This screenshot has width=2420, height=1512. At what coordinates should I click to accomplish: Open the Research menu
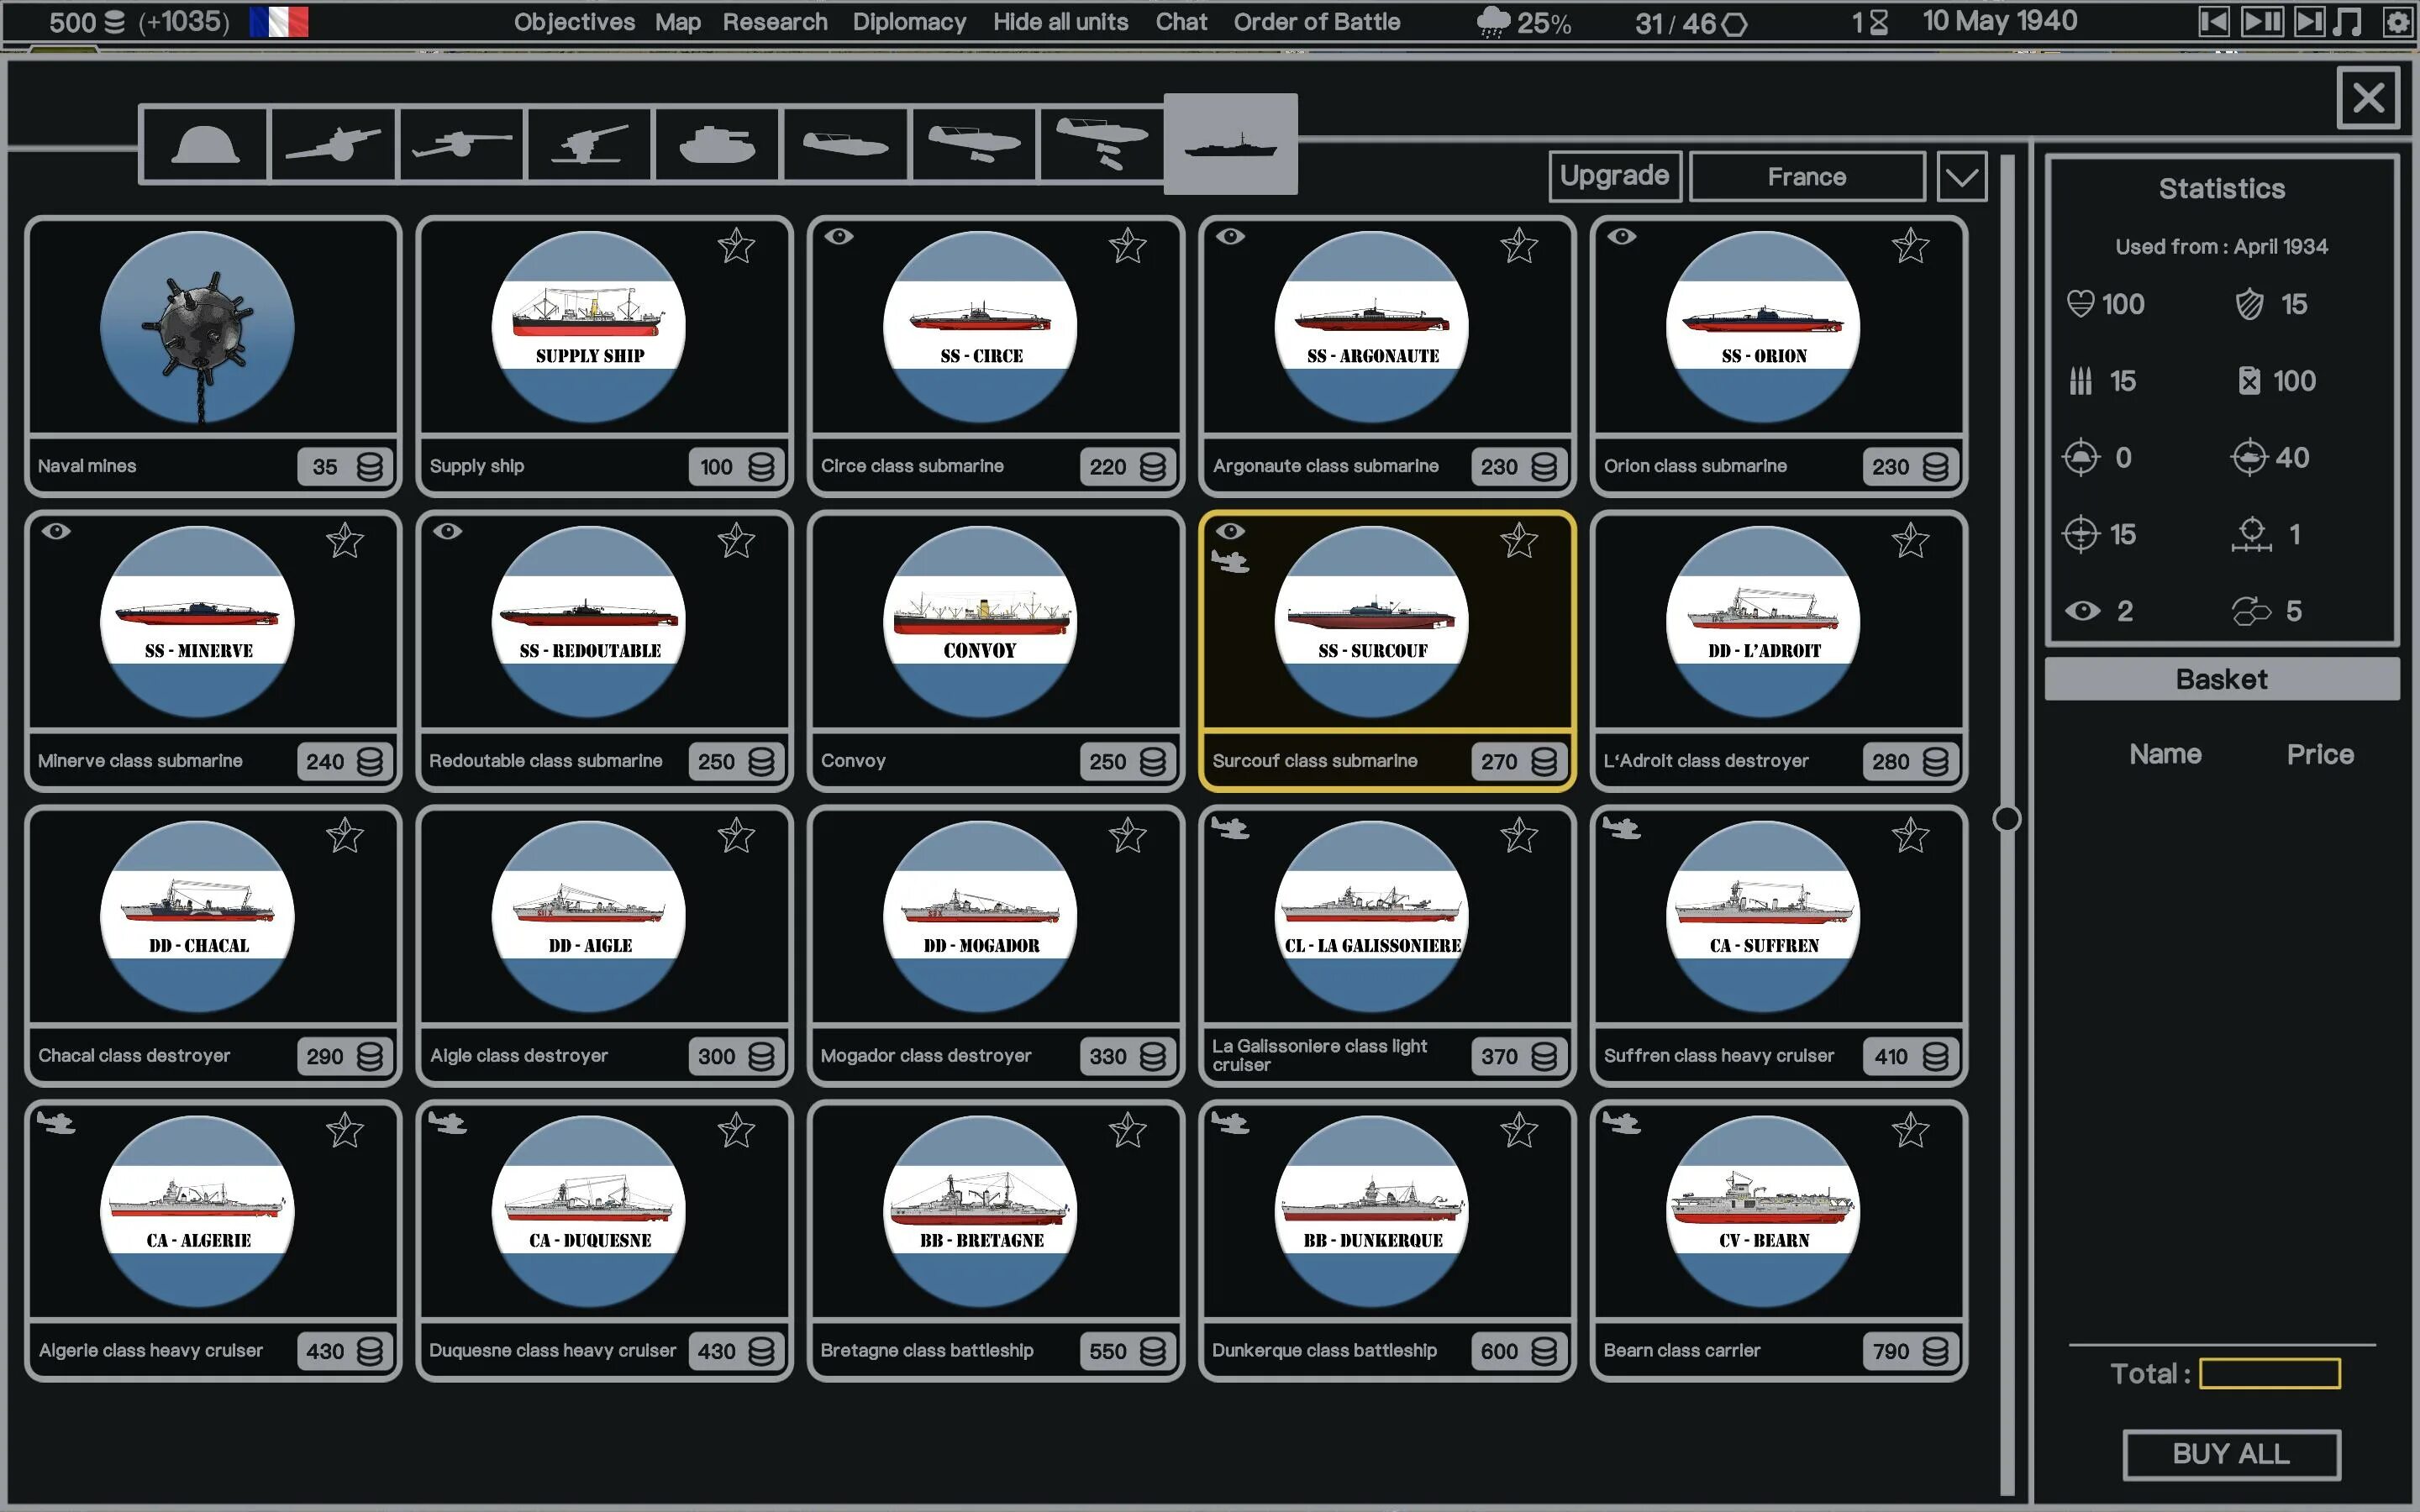click(774, 22)
